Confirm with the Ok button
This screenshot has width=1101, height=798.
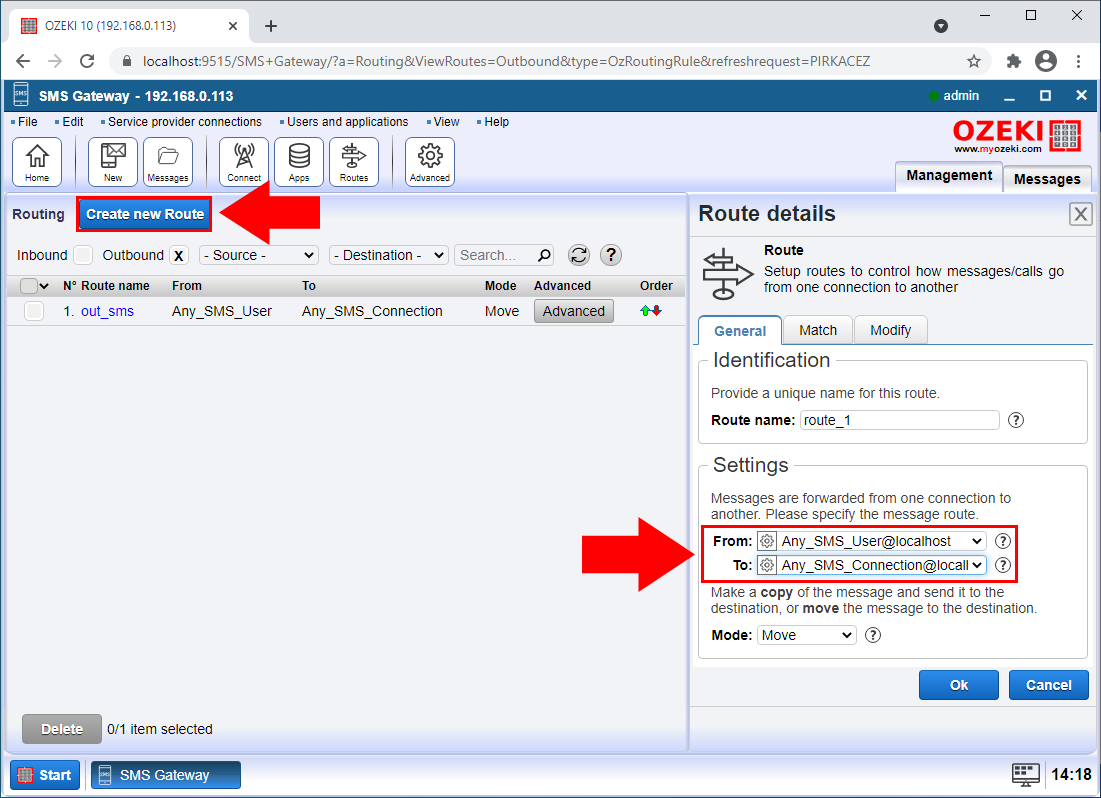point(958,685)
